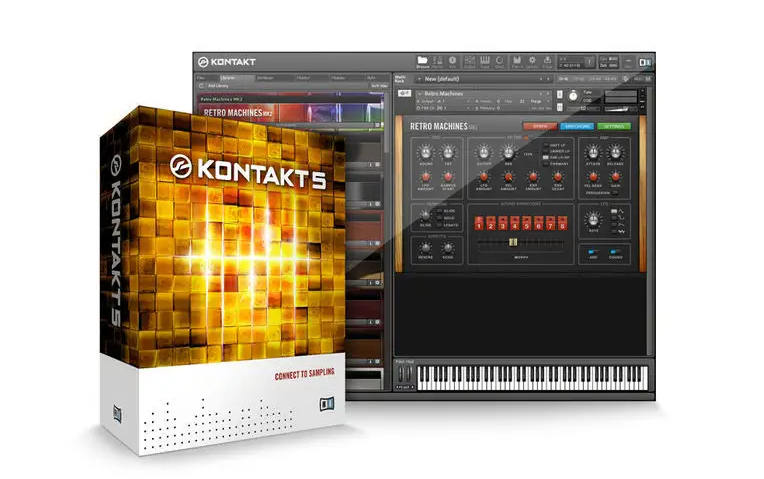Toggle the CHORD on/off switch

coord(615,251)
